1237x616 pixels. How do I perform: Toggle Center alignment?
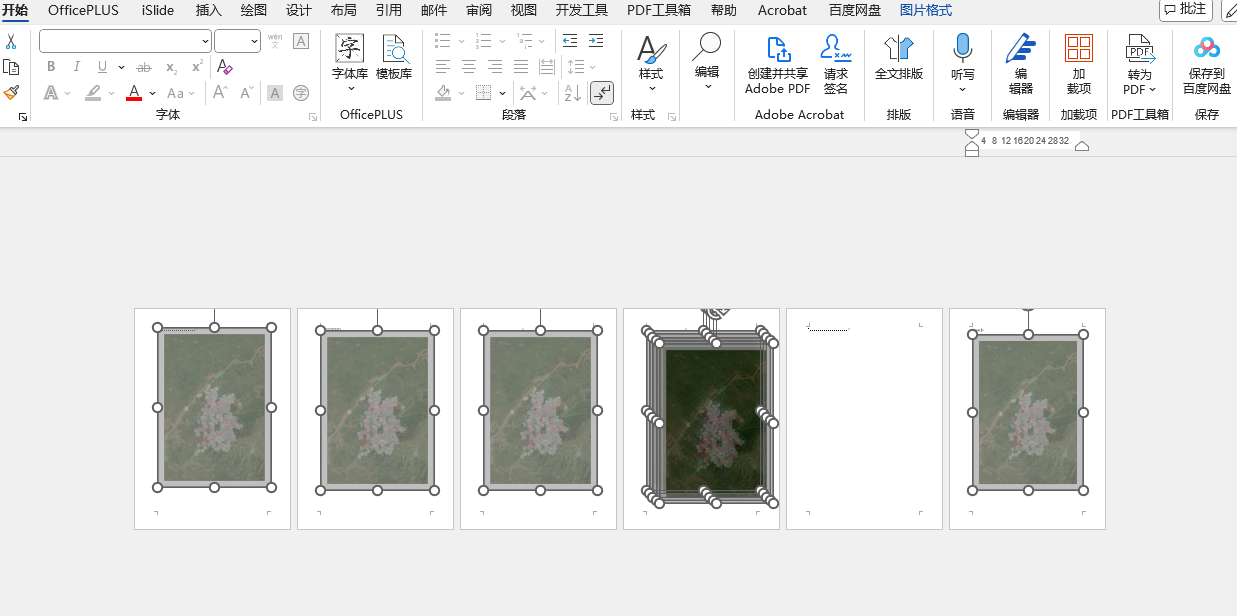pos(469,67)
